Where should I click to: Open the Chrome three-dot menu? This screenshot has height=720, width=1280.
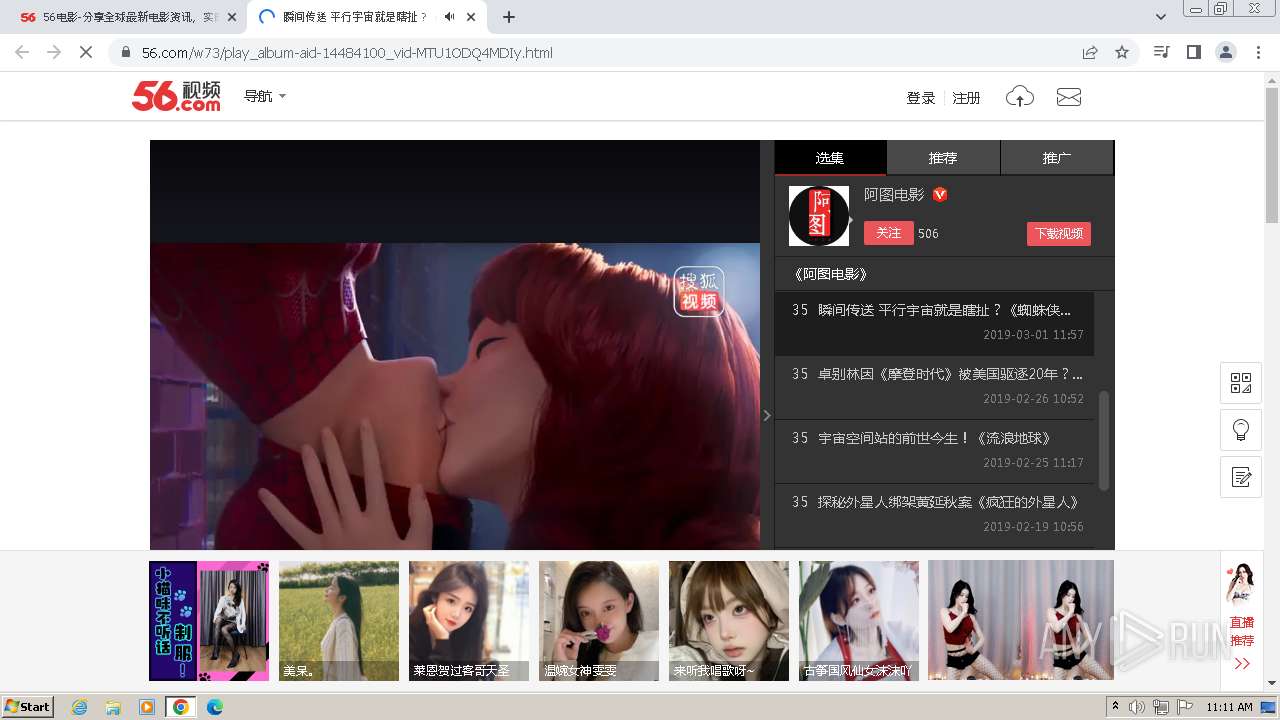pyautogui.click(x=1258, y=52)
